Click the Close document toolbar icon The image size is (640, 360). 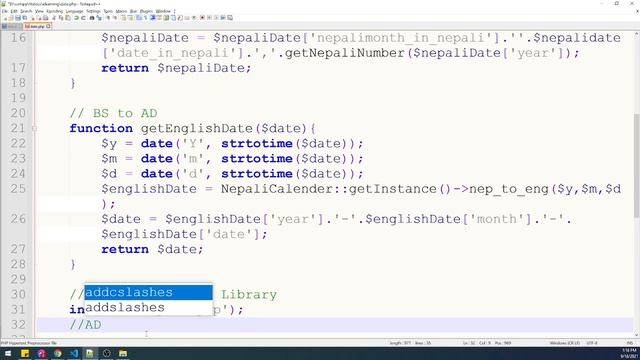33,18
